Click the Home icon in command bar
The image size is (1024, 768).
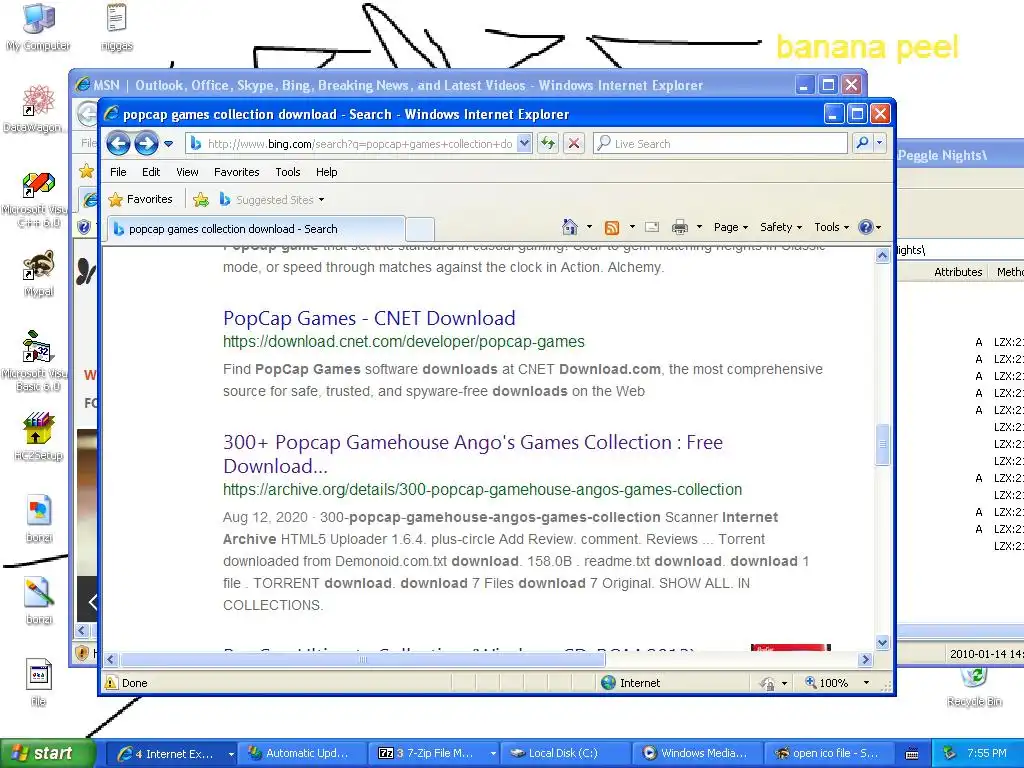point(570,227)
